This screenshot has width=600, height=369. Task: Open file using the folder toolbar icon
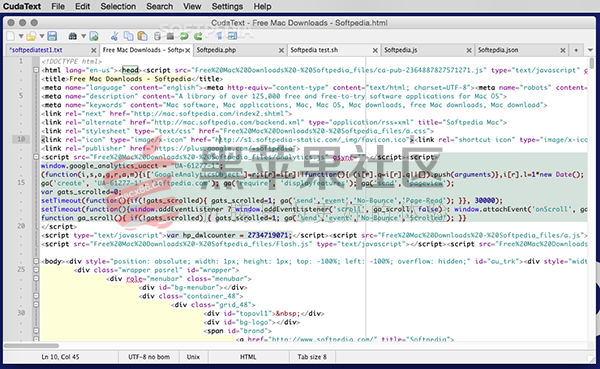coord(31,36)
